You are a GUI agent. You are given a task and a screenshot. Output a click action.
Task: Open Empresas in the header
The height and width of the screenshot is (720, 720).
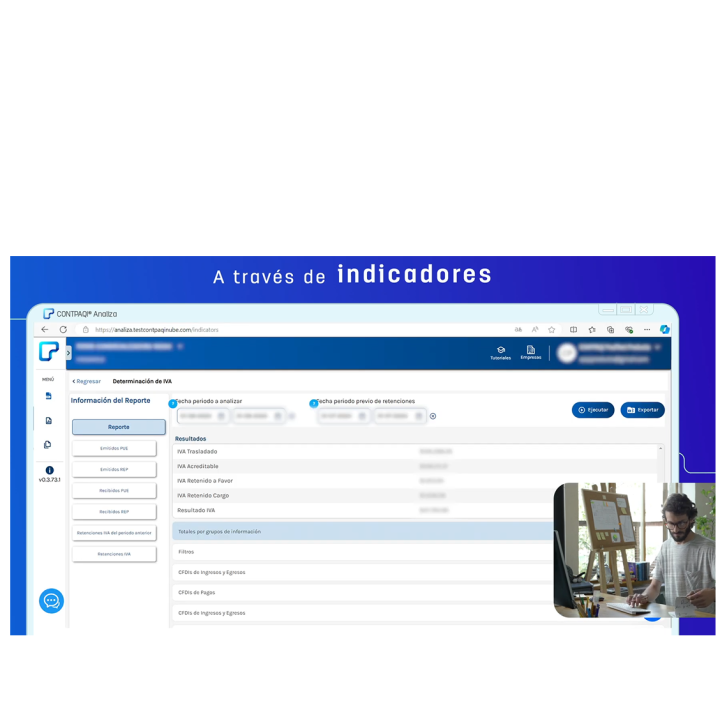(x=531, y=353)
